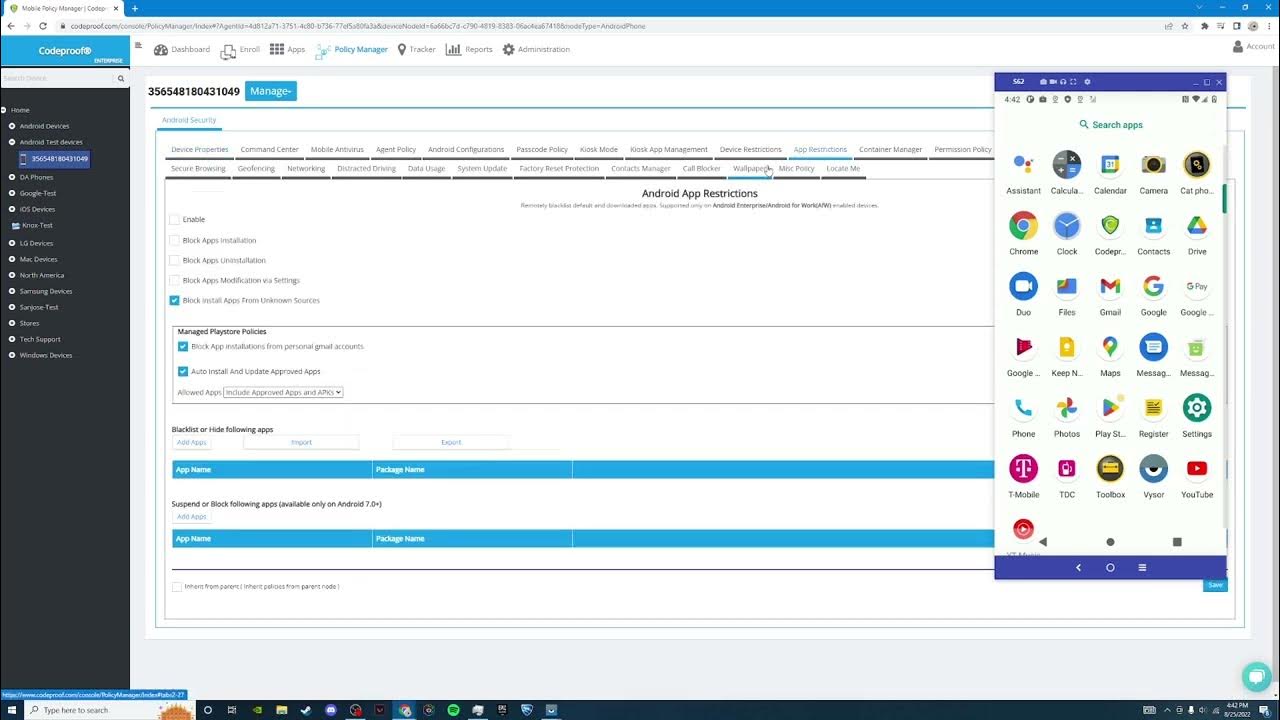
Task: Click the Export button
Action: point(451,442)
